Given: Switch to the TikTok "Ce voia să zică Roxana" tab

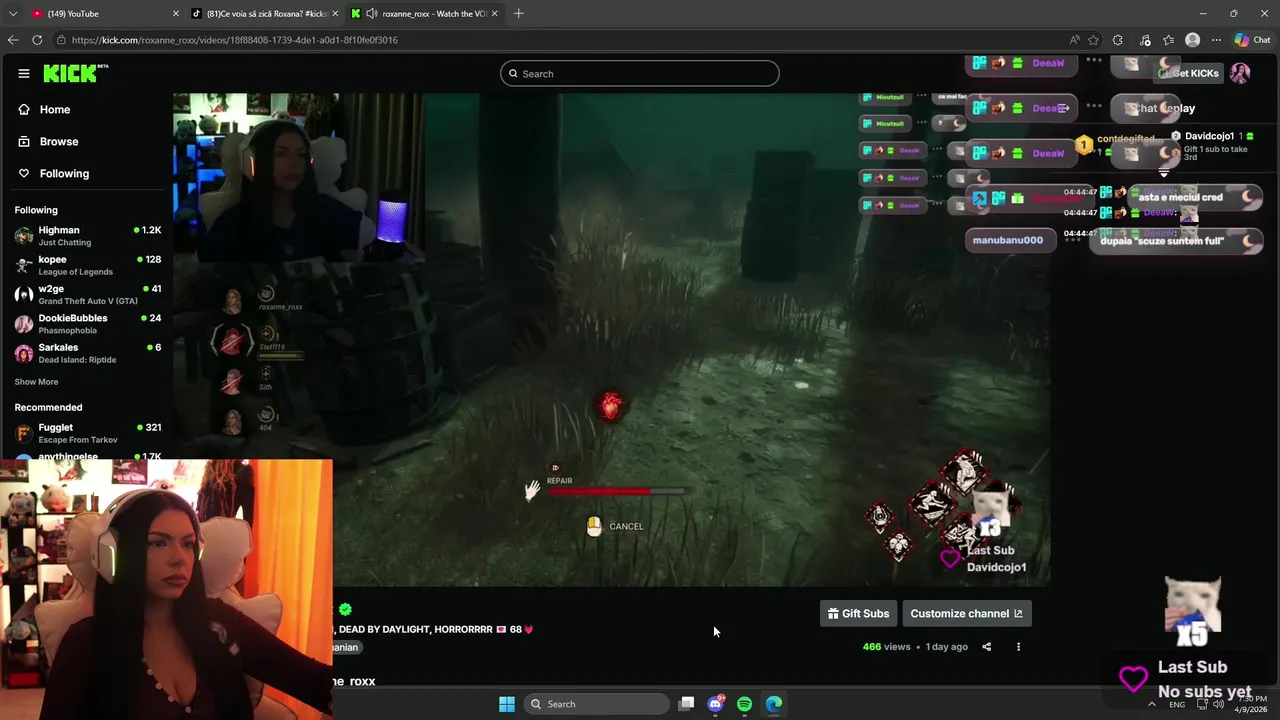Looking at the screenshot, I should (x=265, y=14).
